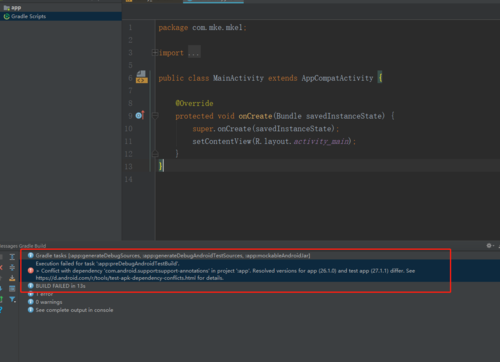Screen dimensions: 500x362
Task: Click the info icon beside BUILD FAILED row
Action: [x=31, y=286]
